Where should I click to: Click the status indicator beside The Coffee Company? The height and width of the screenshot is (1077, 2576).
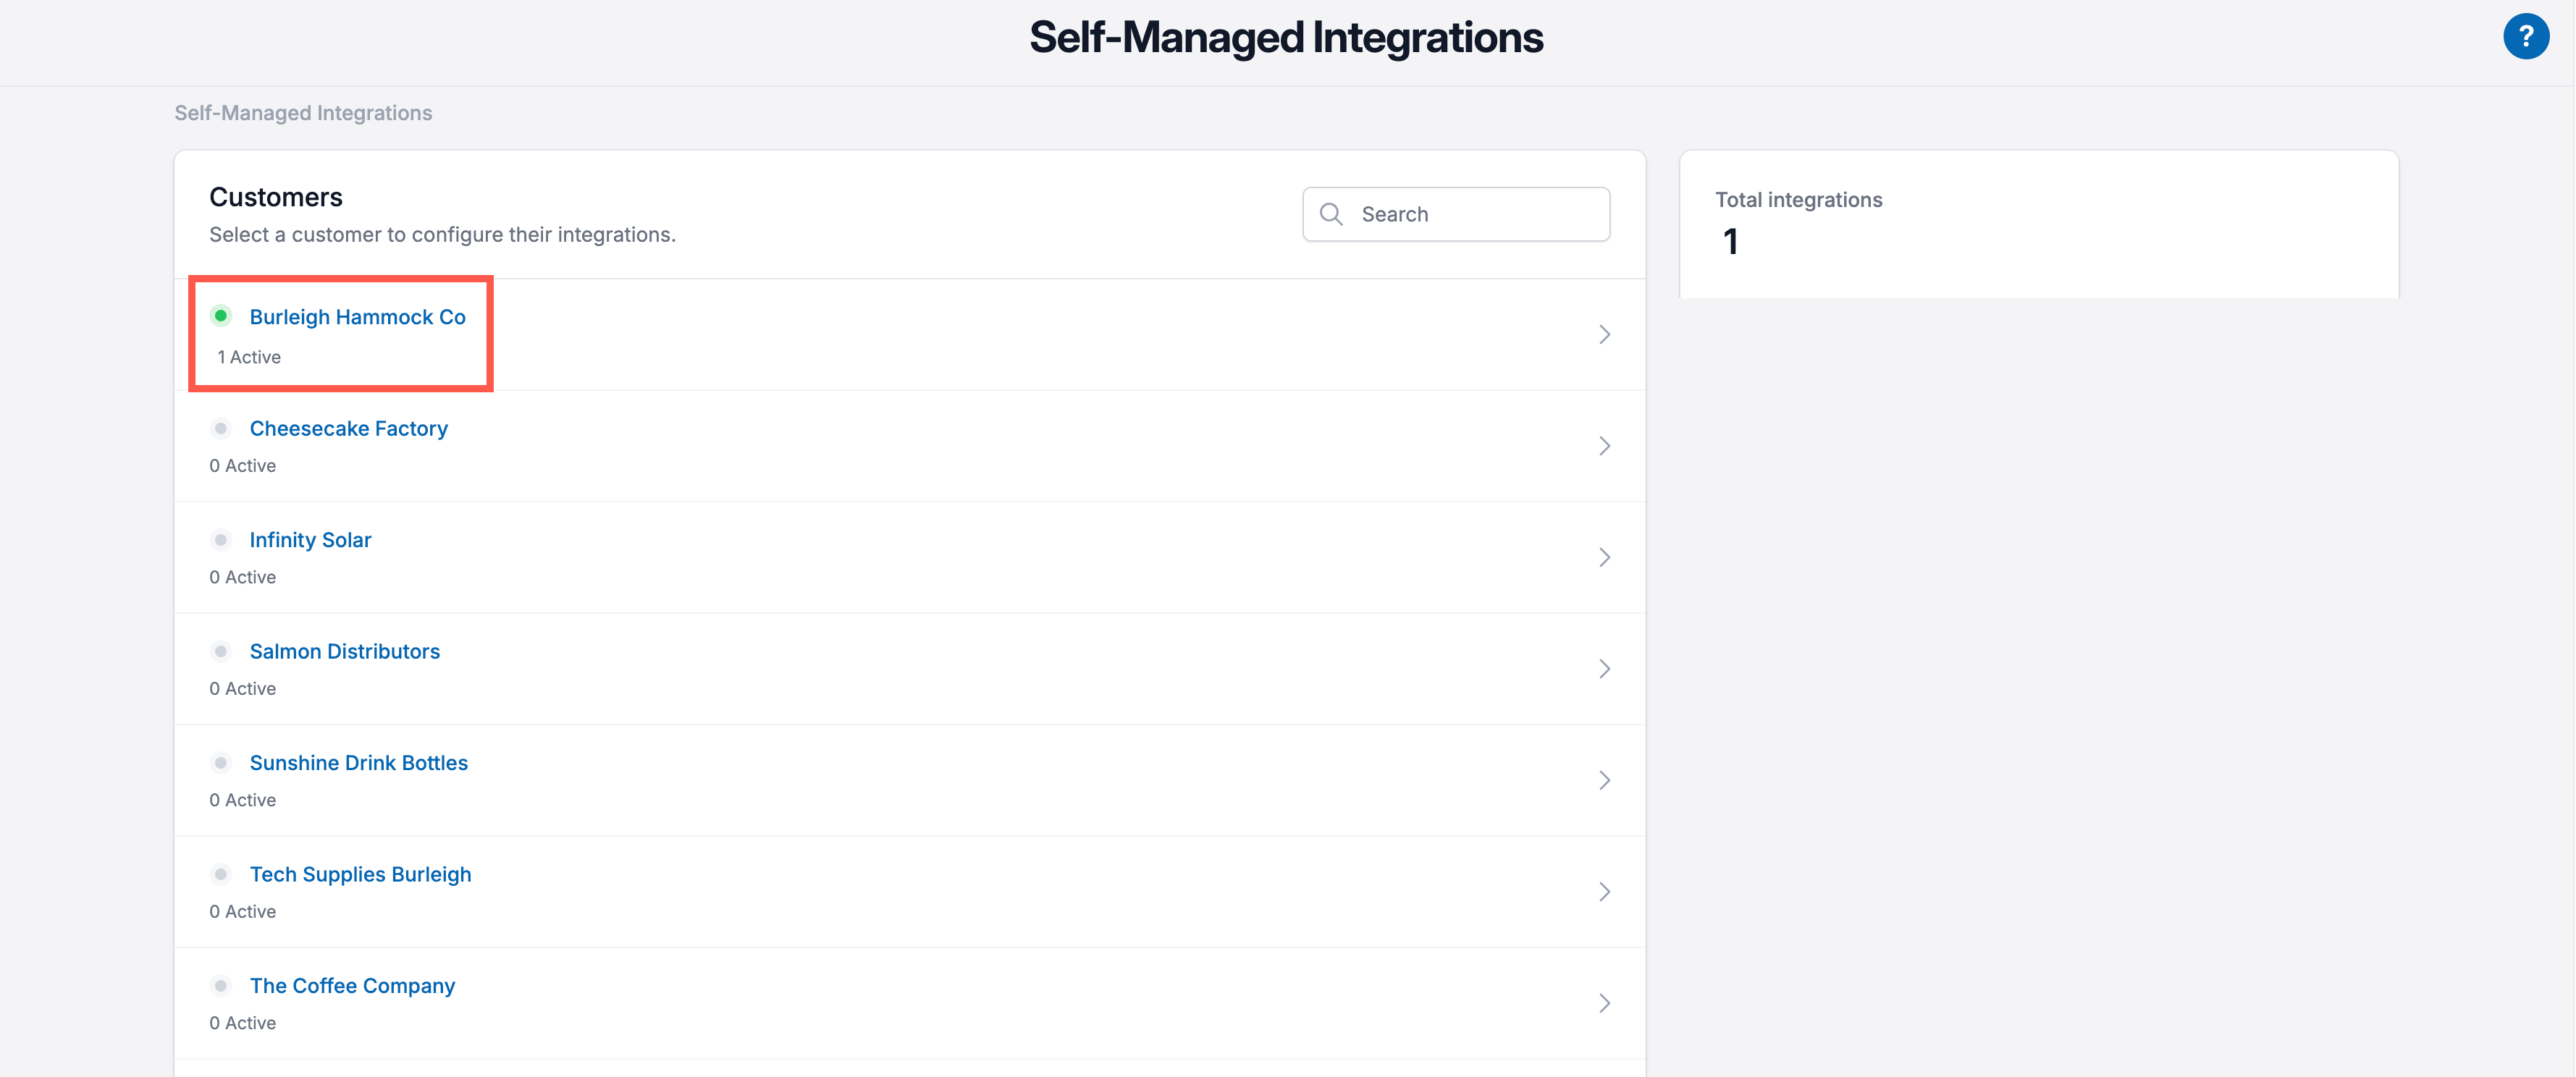[x=221, y=985]
